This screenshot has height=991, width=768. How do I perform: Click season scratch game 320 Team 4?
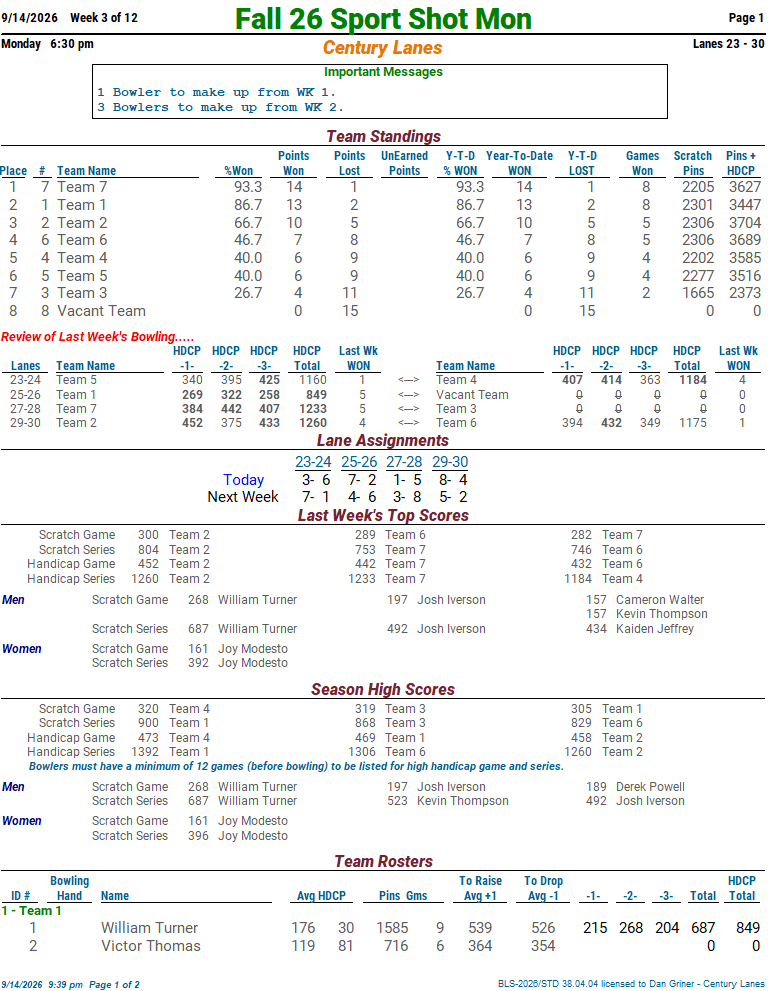pyautogui.click(x=174, y=708)
